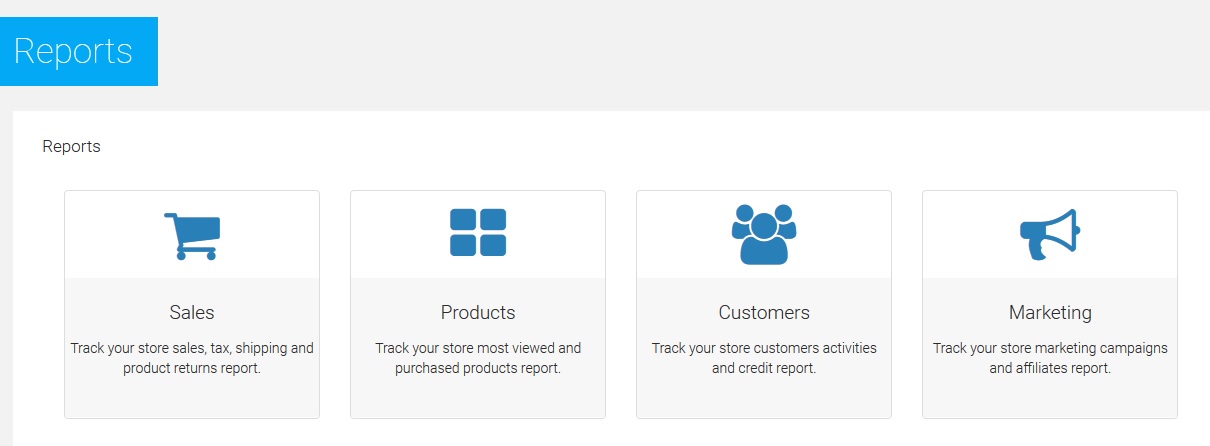Click the Reports section heading in the panel
Viewport: 1210px width, 446px height.
[x=71, y=147]
